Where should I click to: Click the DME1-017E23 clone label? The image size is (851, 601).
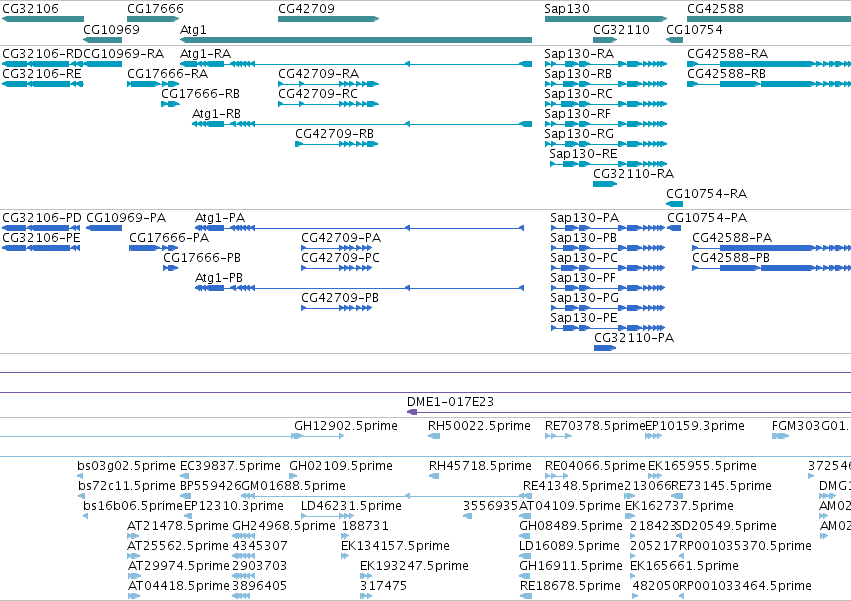pos(450,402)
